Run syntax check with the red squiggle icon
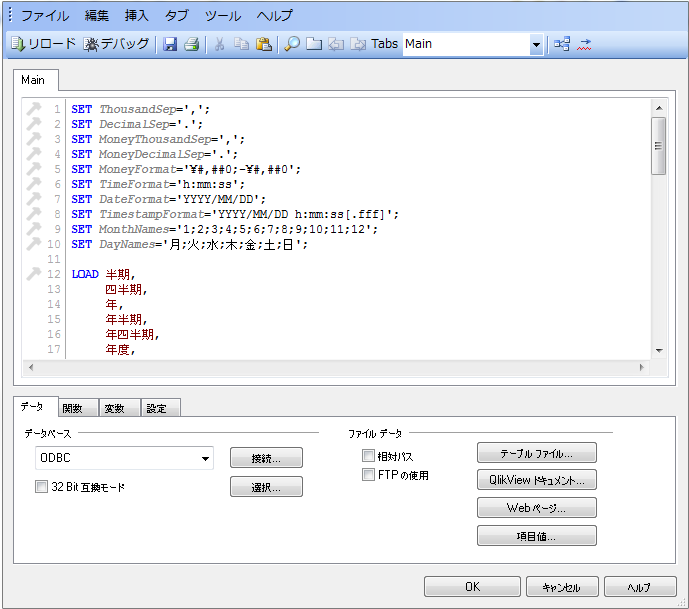 coord(584,44)
